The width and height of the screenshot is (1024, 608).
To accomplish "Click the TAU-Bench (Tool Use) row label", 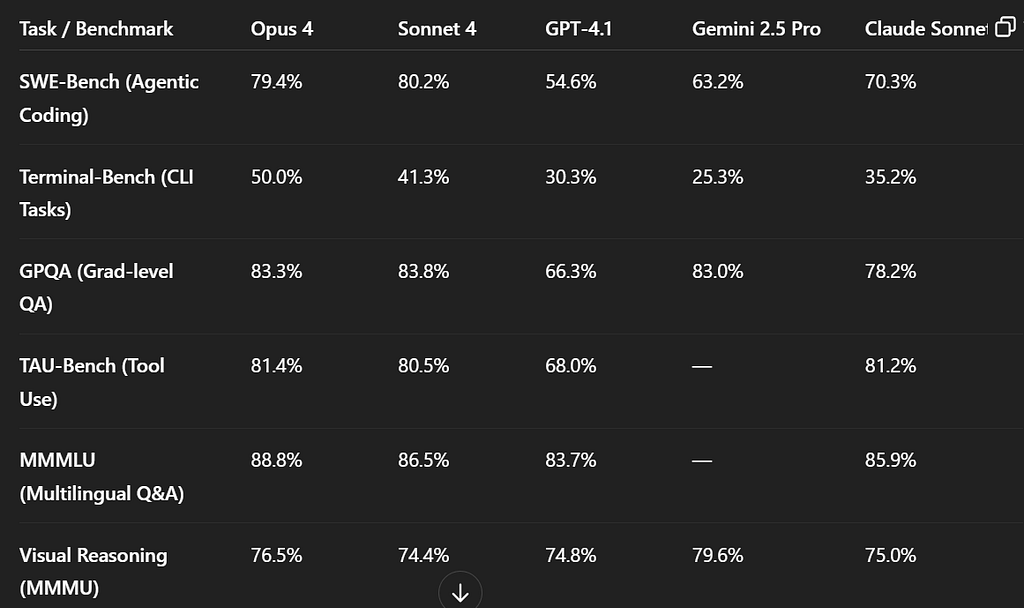I will 92,382.
